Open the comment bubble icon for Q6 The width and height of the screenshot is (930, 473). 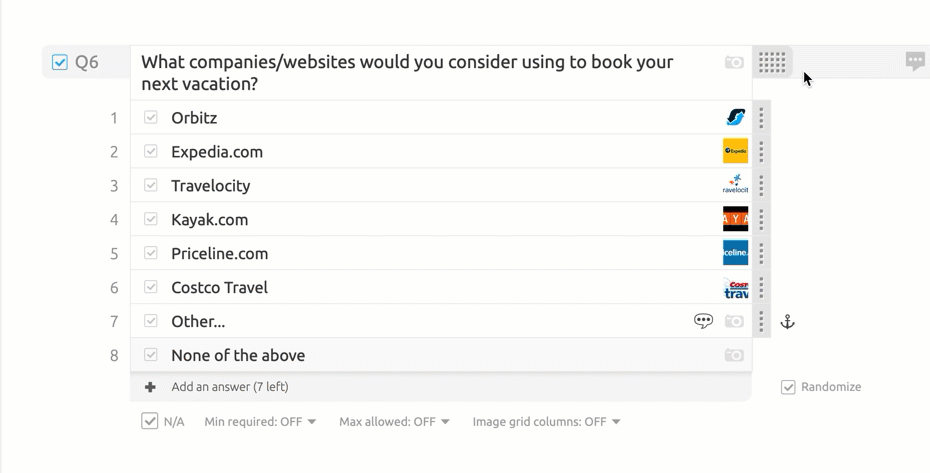915,61
